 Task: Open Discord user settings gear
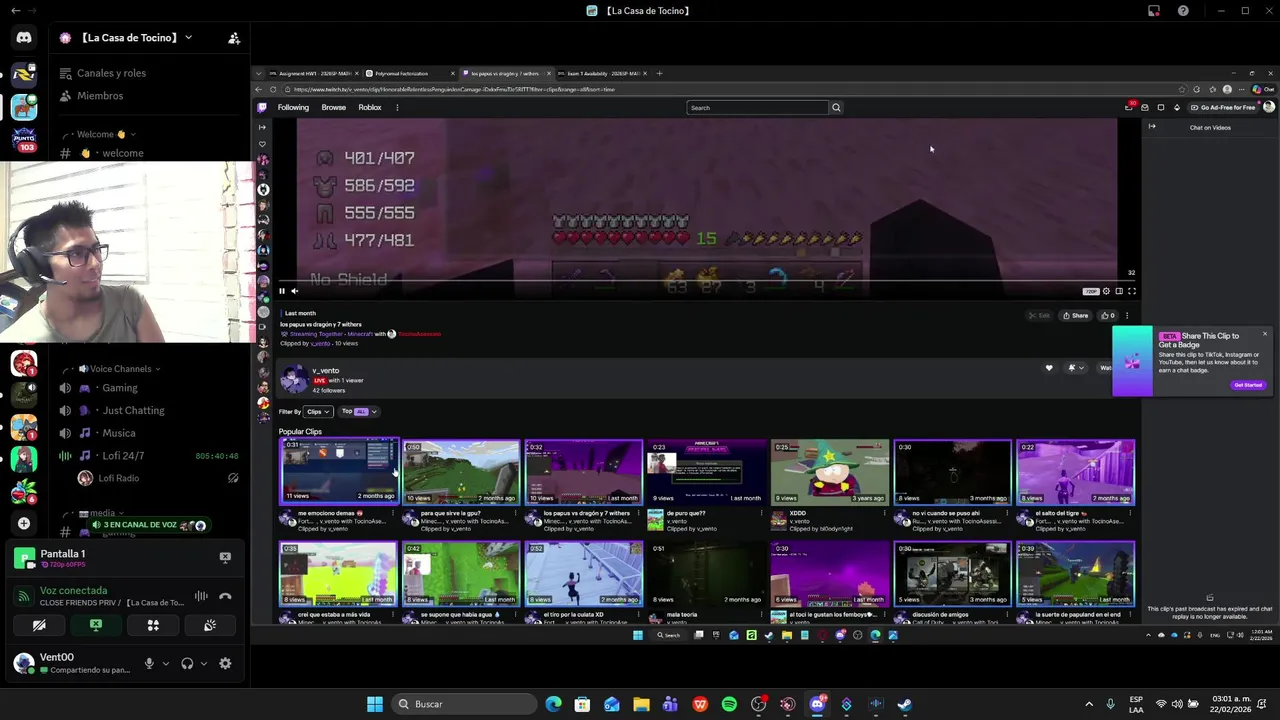pyautogui.click(x=225, y=663)
